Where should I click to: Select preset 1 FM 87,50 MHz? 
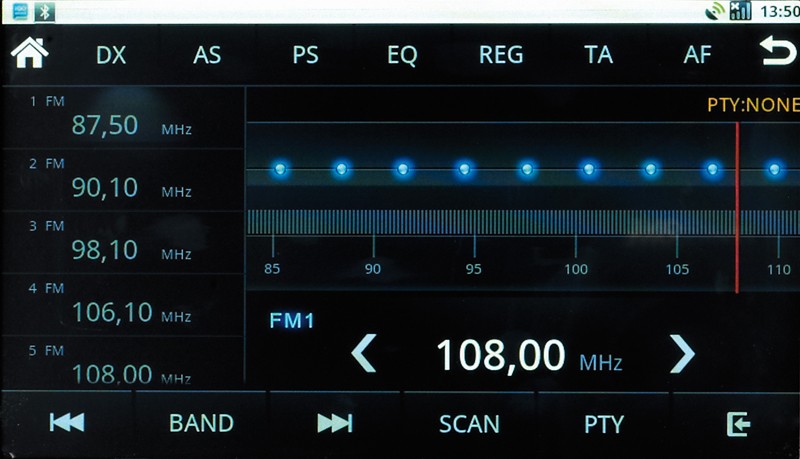click(122, 117)
